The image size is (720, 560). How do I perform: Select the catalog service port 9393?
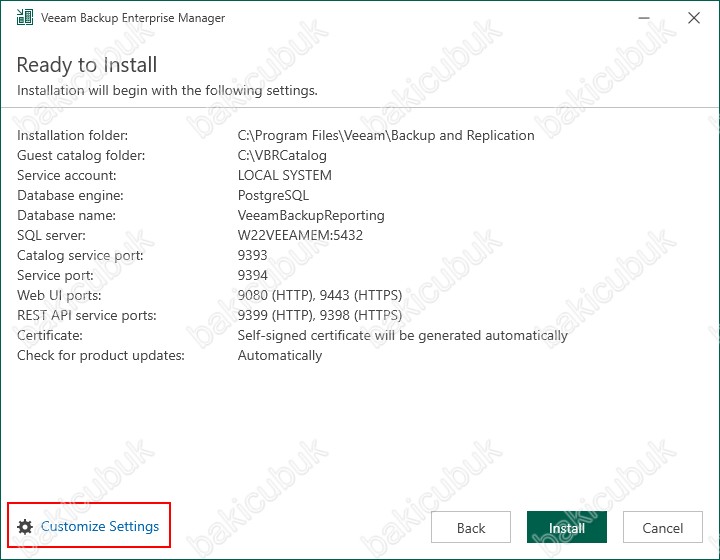253,255
